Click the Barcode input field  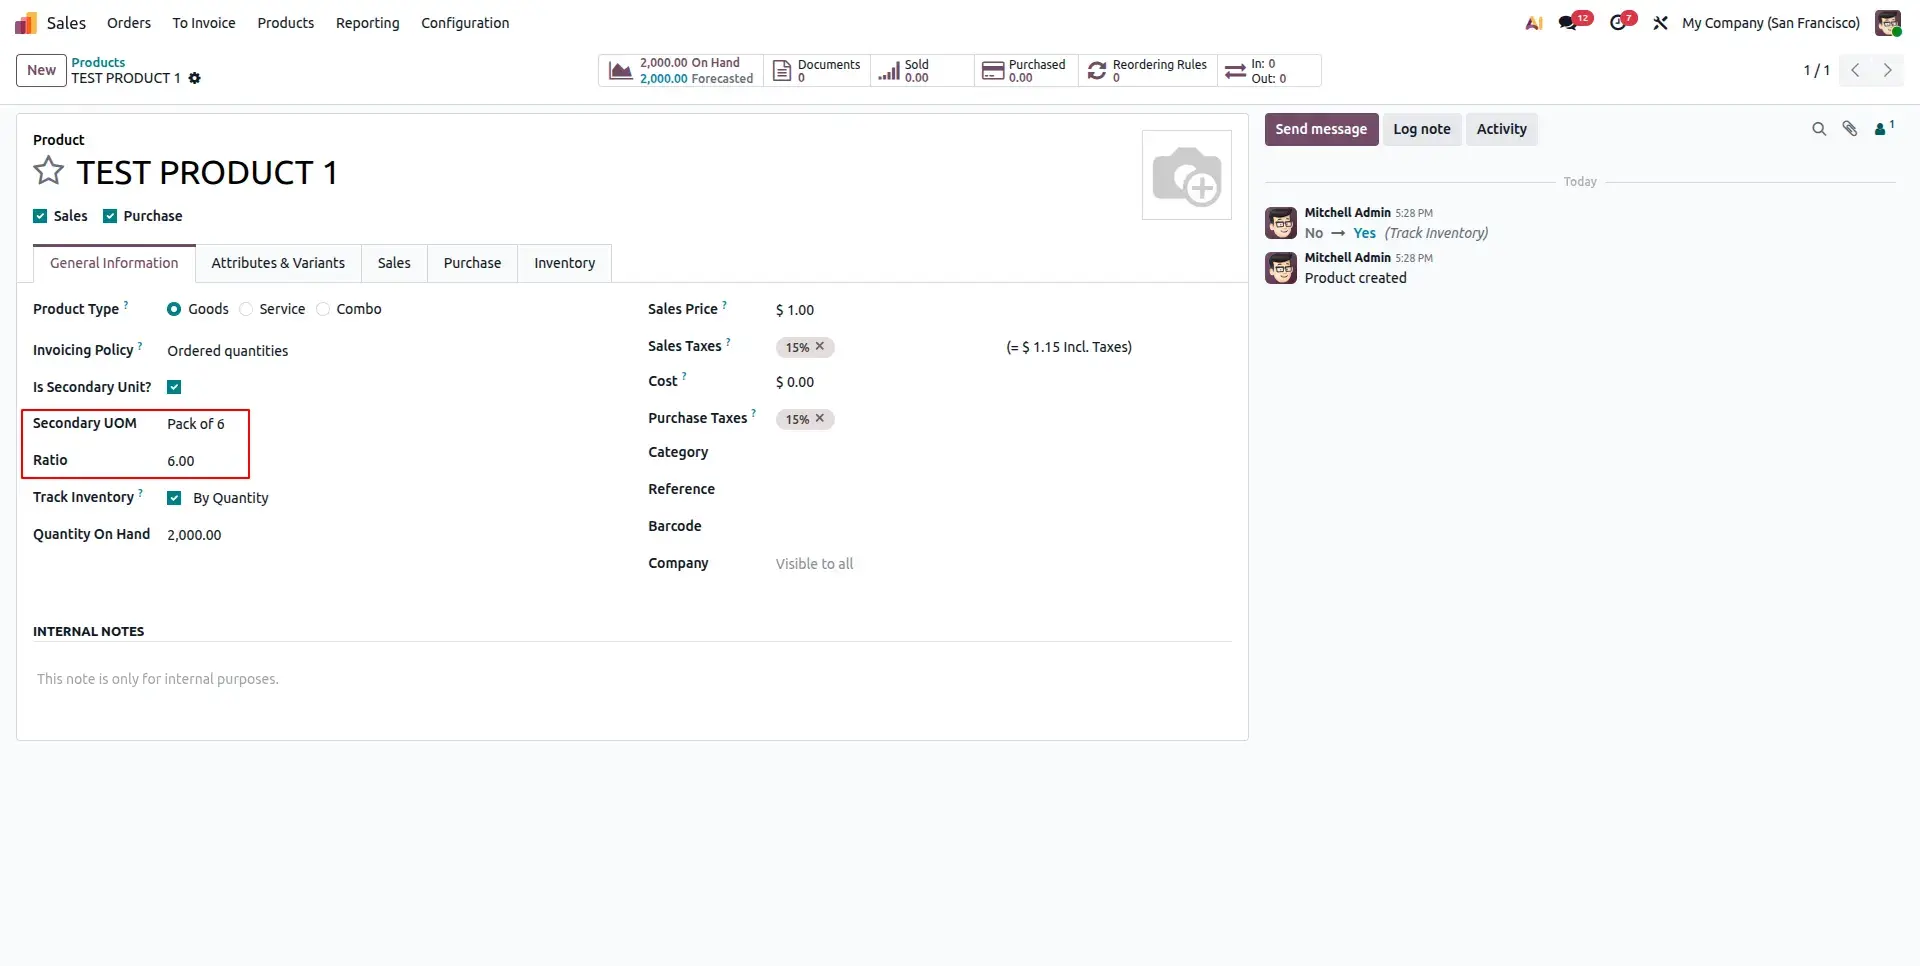click(x=1003, y=527)
